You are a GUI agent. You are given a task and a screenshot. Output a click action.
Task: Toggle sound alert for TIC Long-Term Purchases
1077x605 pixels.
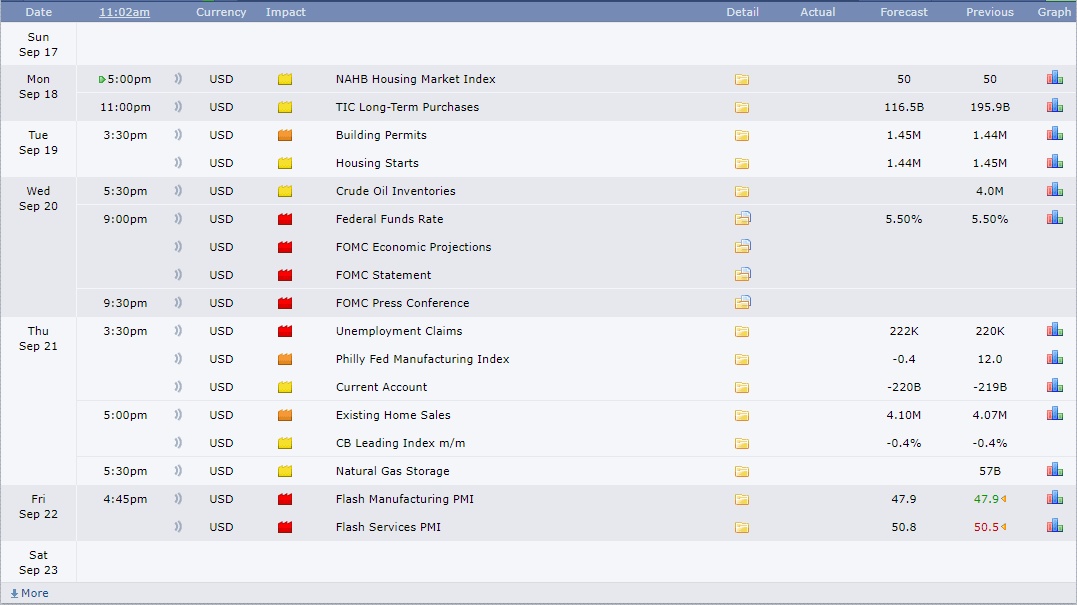tap(178, 107)
